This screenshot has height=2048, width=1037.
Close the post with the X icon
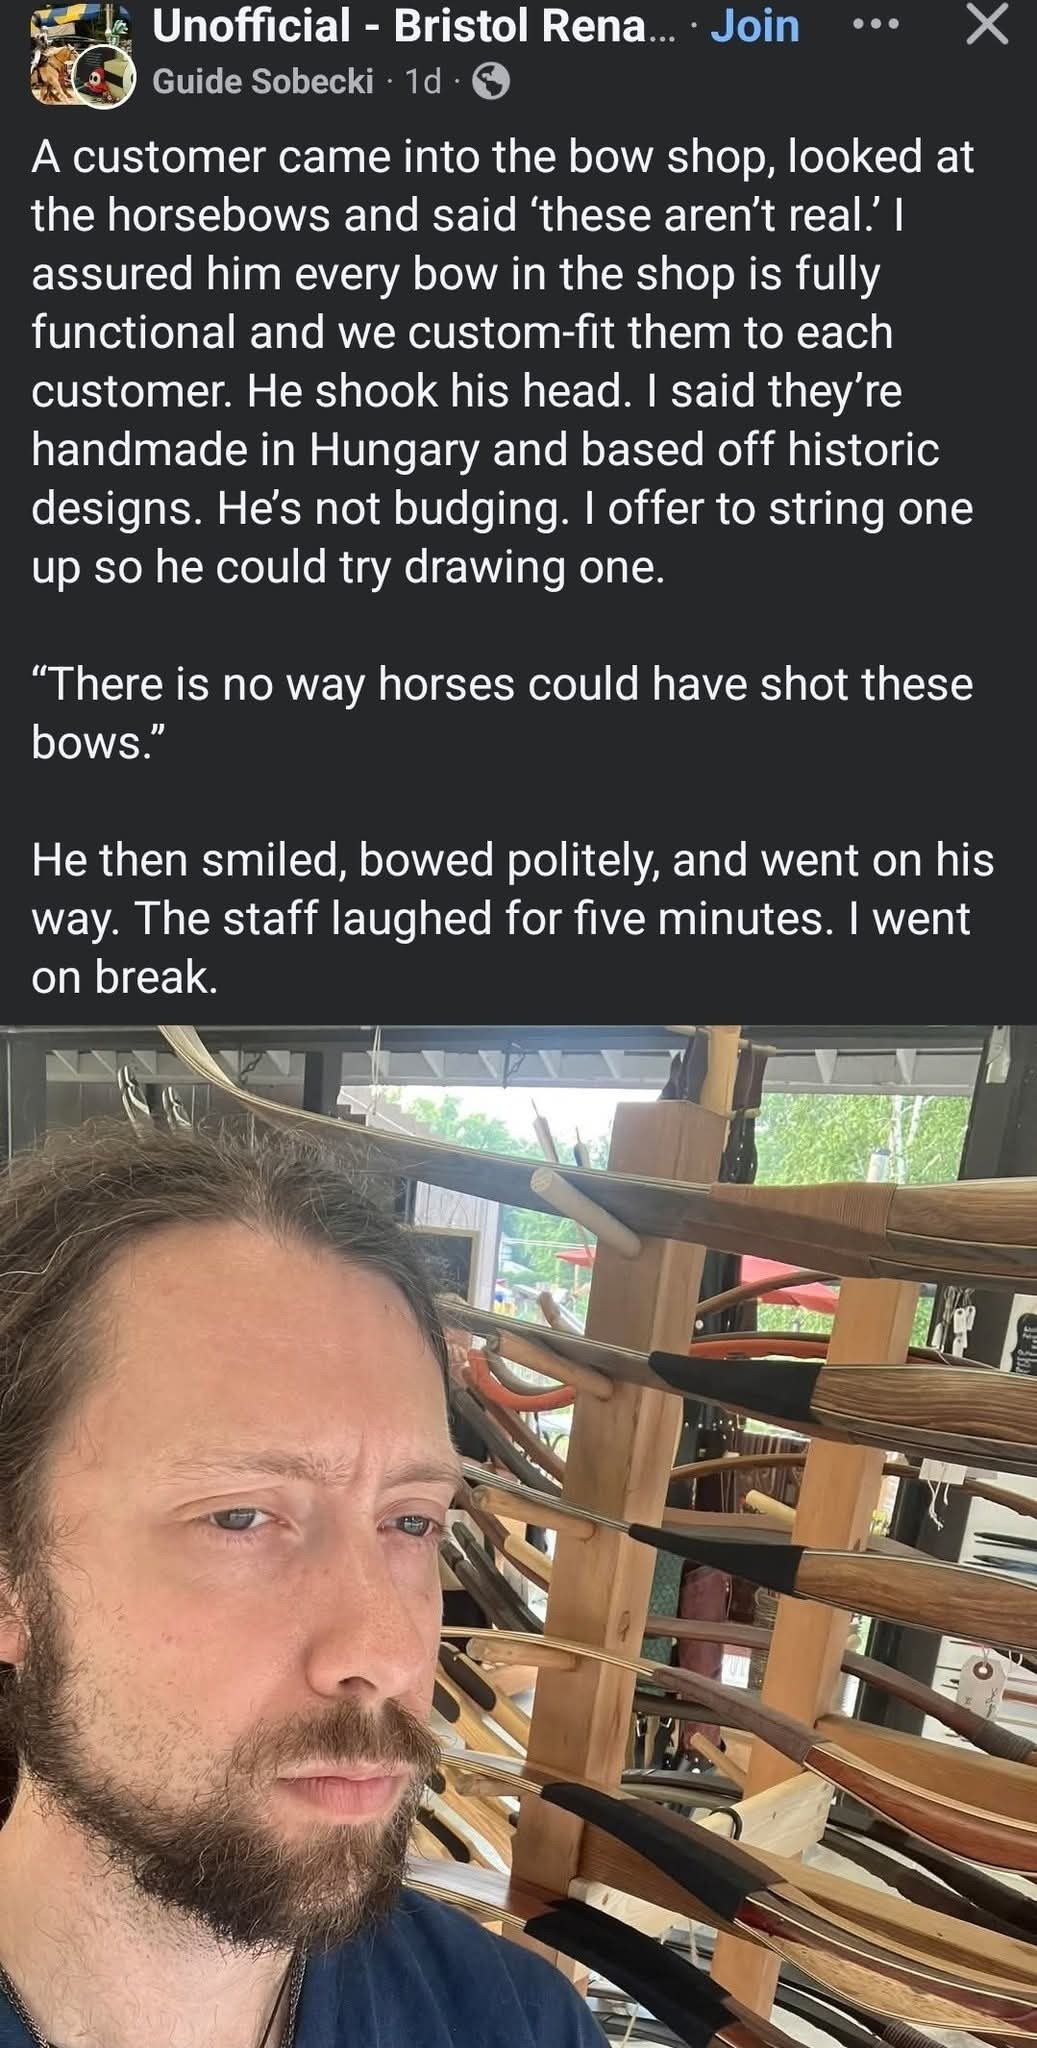(987, 24)
